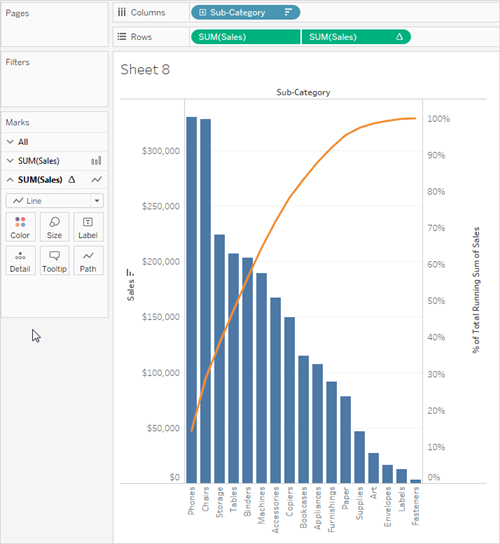This screenshot has height=544, width=500.
Task: Expand the Sub-Category pill plus icon
Action: point(203,12)
